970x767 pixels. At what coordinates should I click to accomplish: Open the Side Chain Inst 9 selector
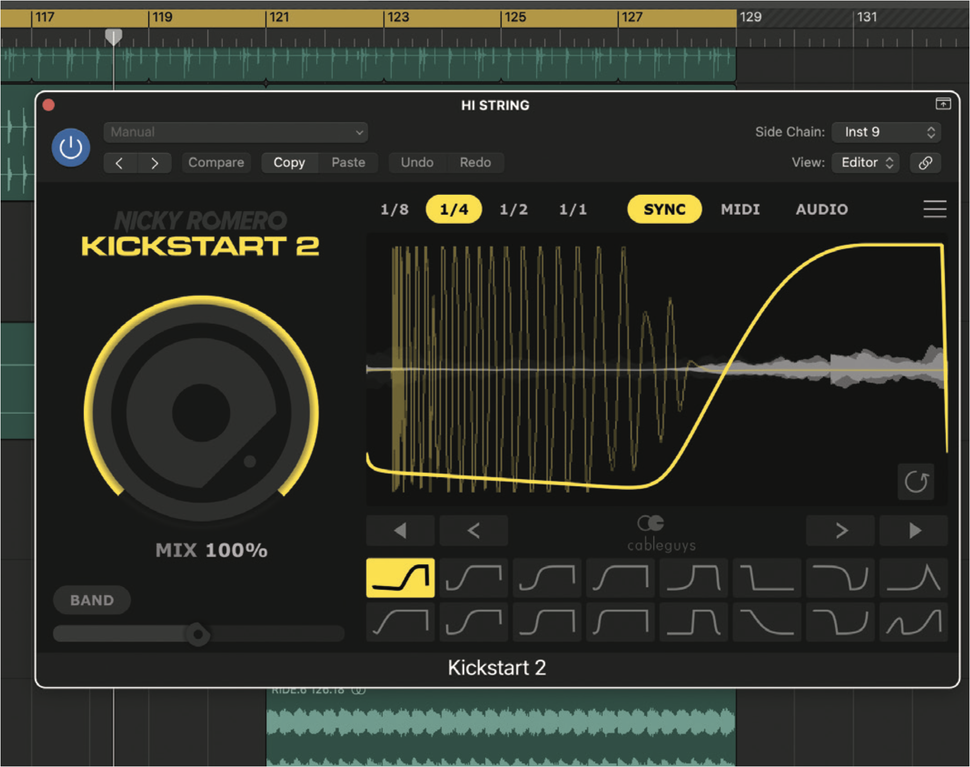(x=886, y=131)
